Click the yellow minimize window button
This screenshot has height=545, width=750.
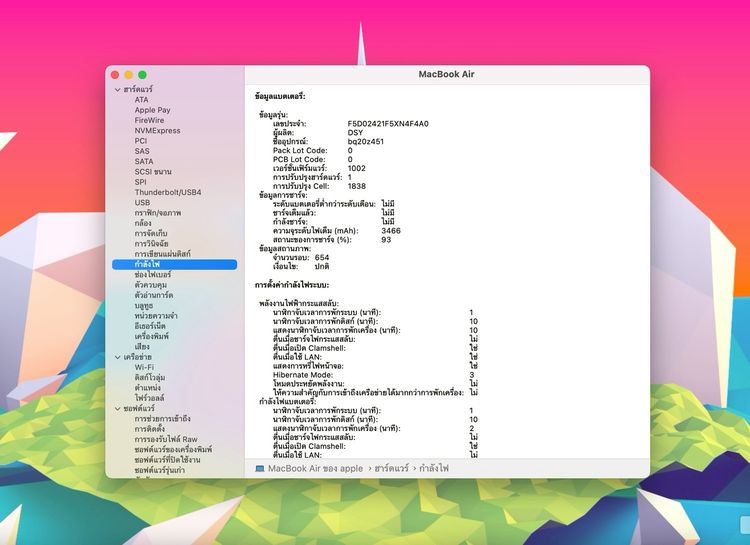click(x=128, y=75)
